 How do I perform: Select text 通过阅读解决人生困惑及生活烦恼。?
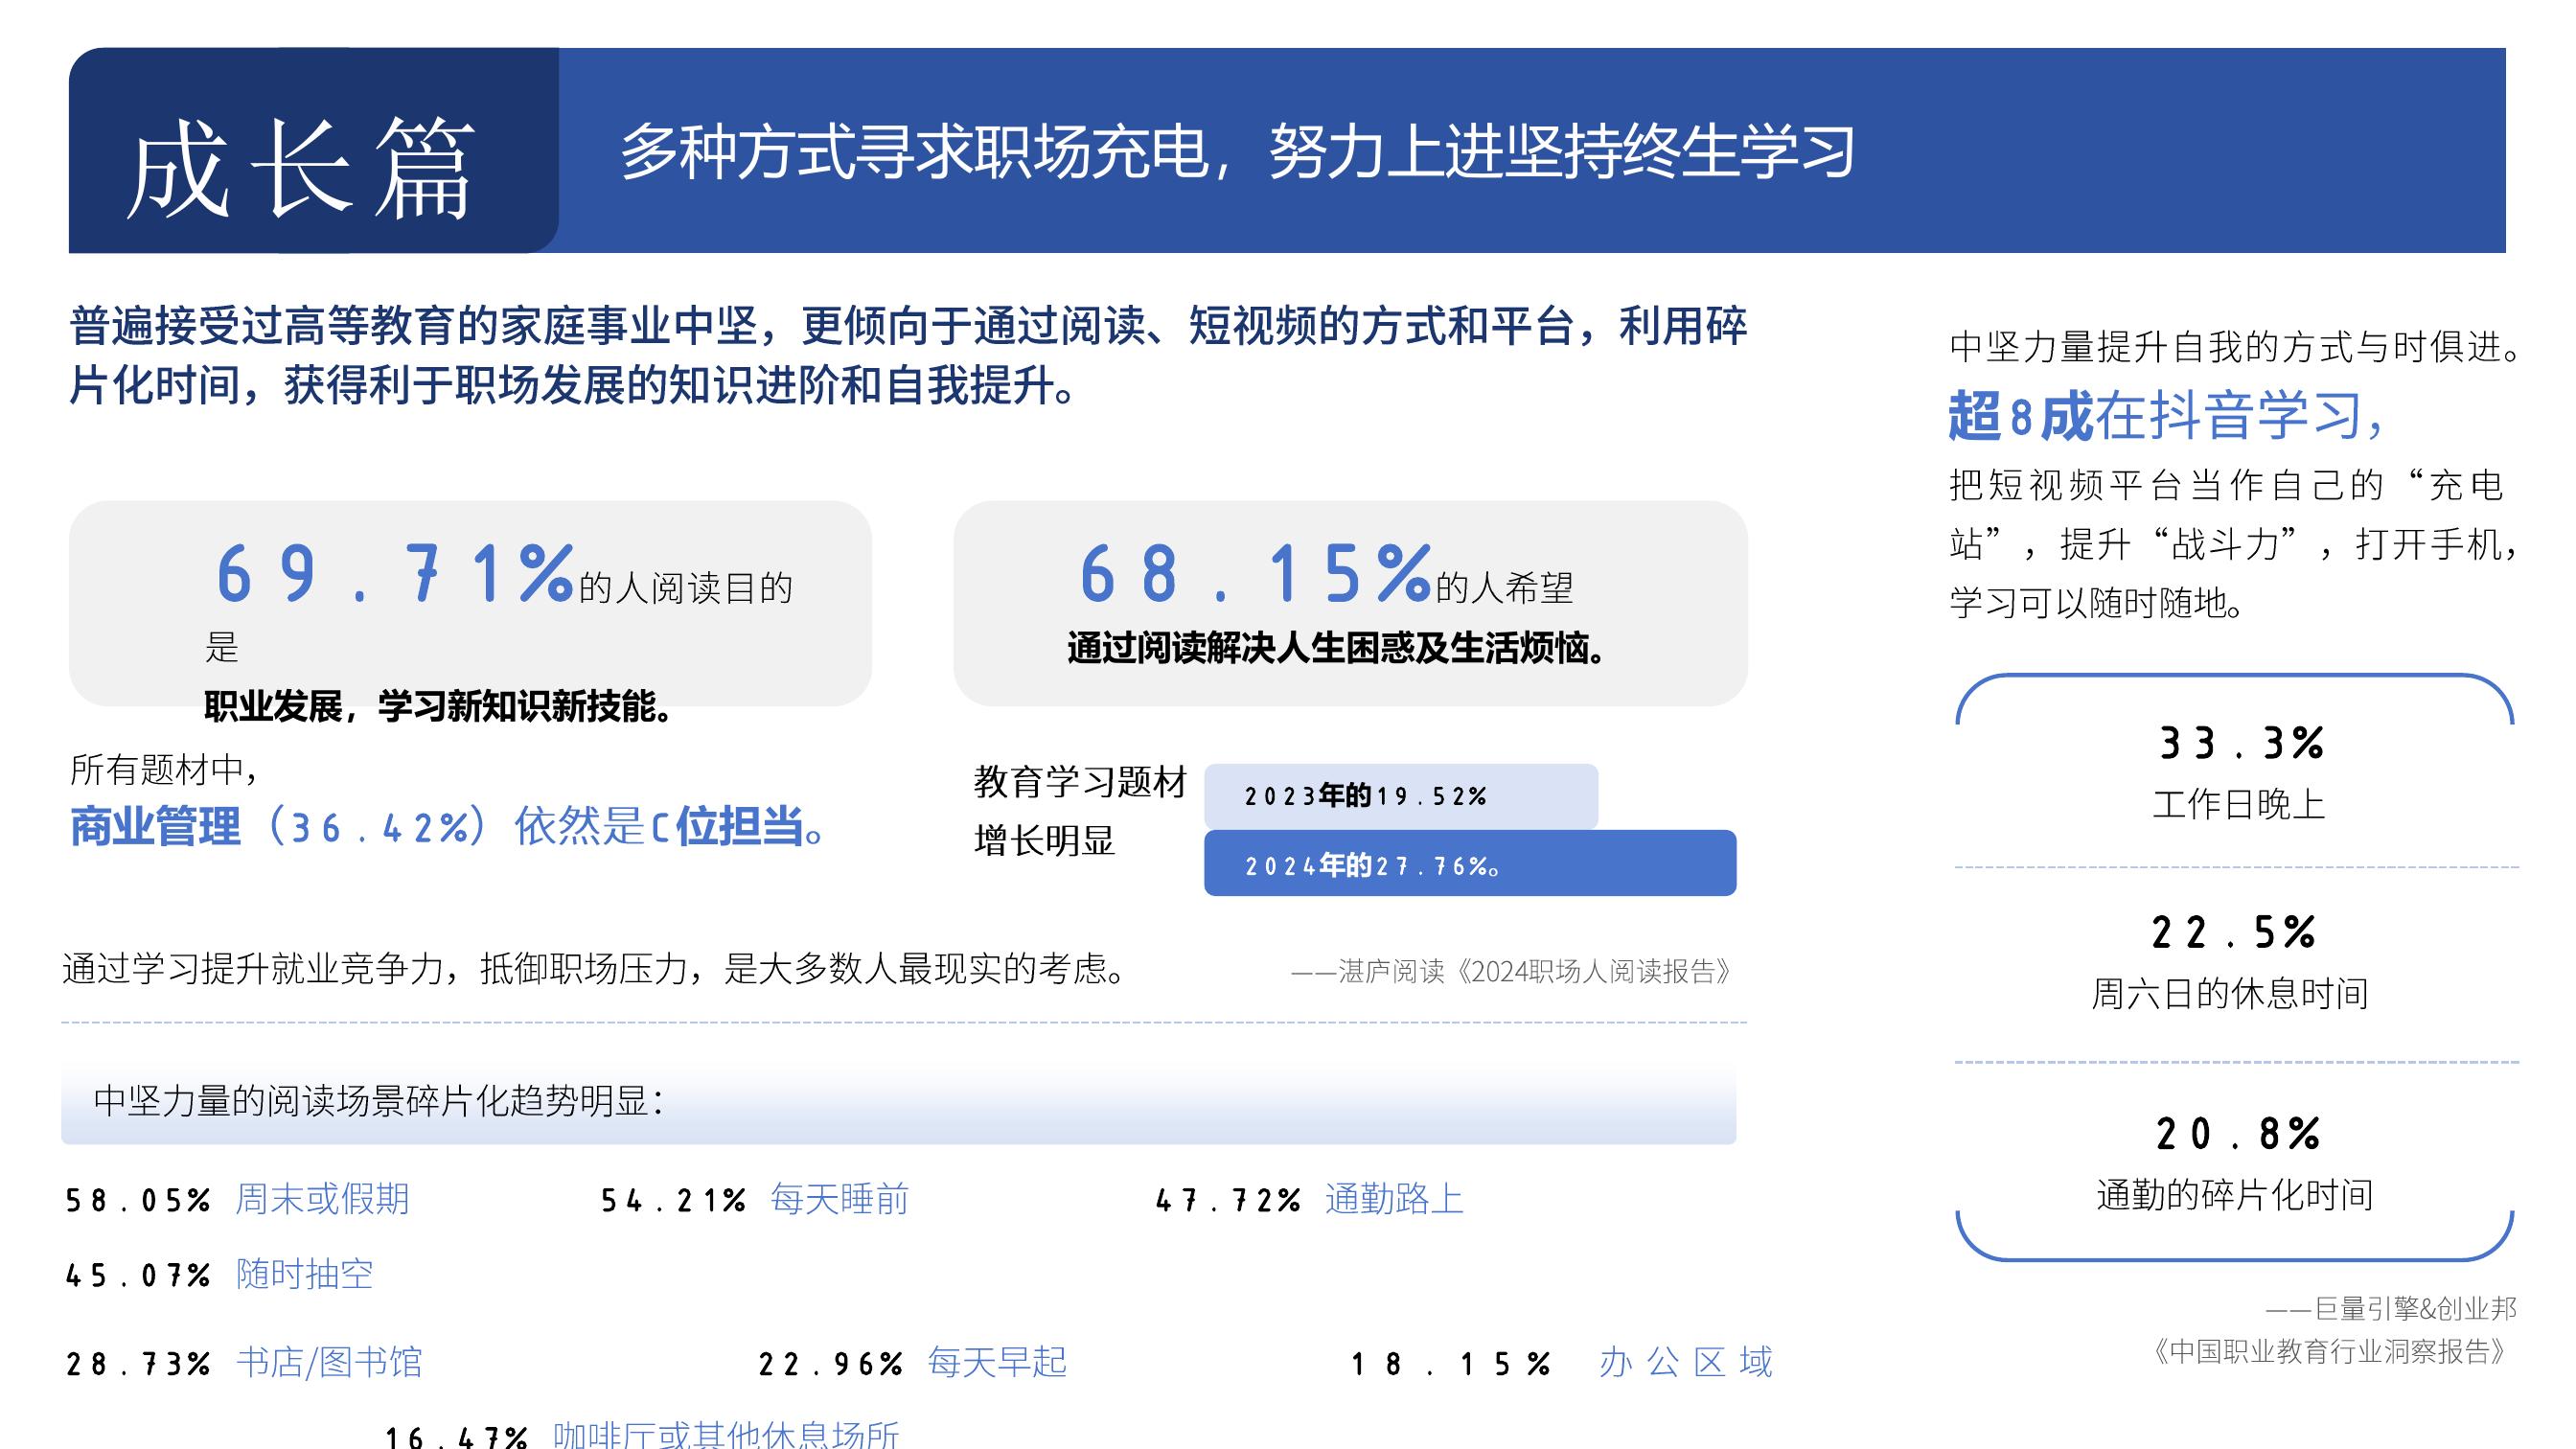(1337, 648)
